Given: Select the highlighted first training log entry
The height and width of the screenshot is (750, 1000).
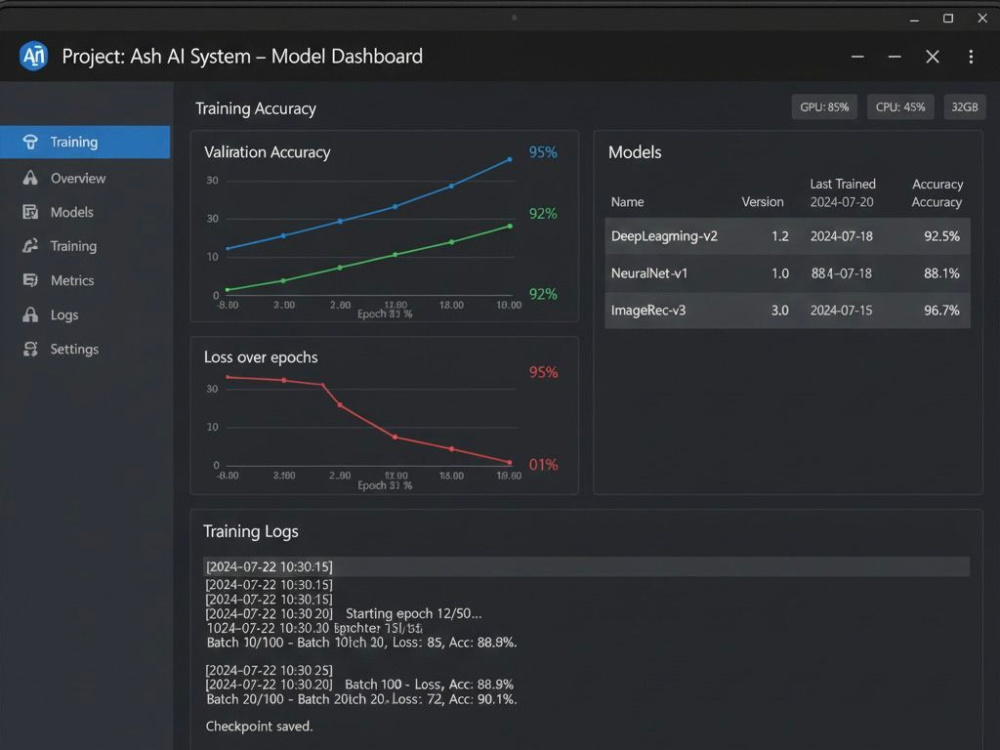Looking at the screenshot, I should [587, 566].
